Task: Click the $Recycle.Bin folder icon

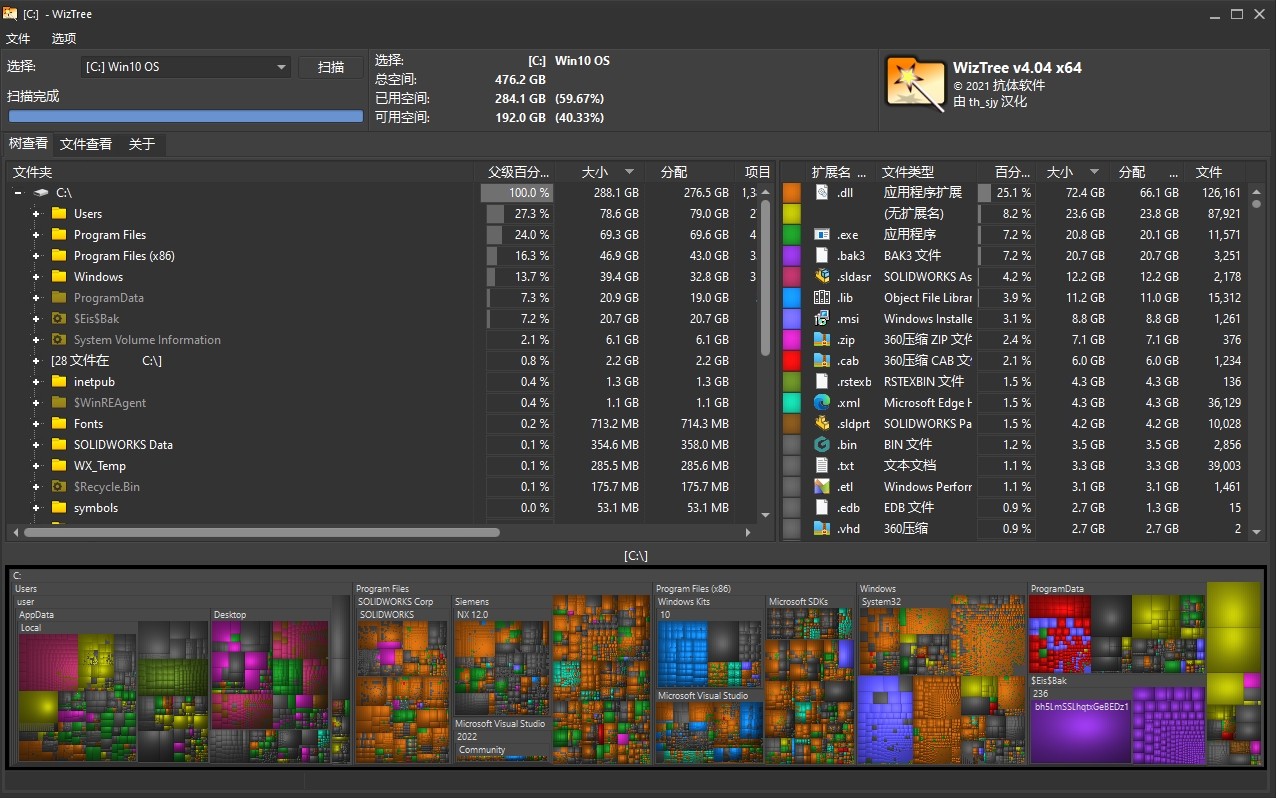Action: click(x=59, y=487)
